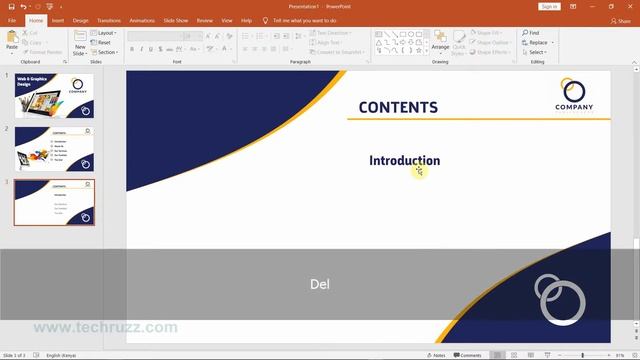Viewport: 640px width, 360px height.
Task: Click the CONTENTS title on the slide
Action: click(398, 107)
